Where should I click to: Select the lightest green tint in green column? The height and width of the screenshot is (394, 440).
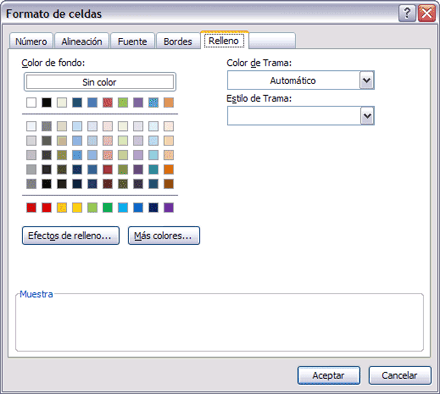[123, 126]
